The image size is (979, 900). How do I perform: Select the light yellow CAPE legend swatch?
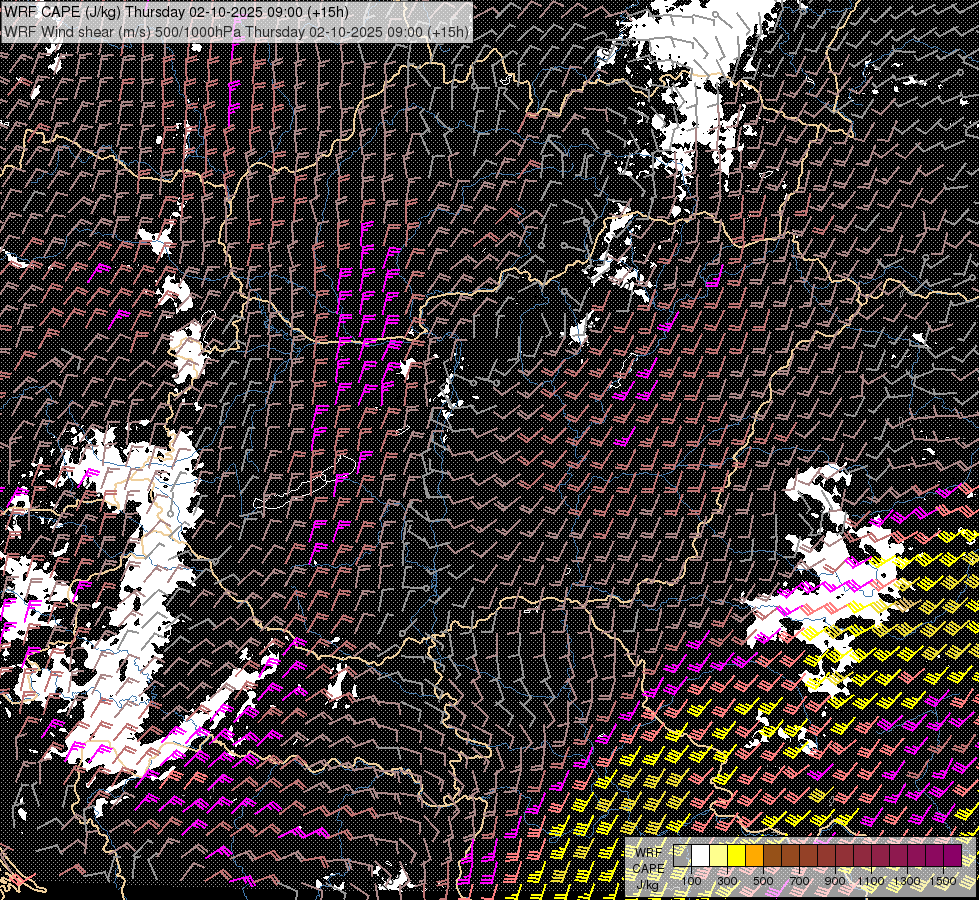pos(718,856)
